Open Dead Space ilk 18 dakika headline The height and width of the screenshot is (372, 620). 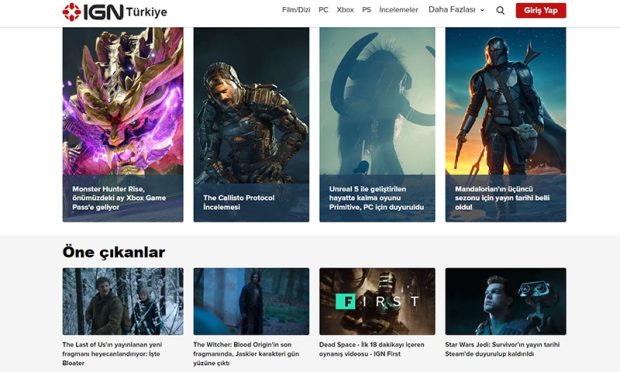[372, 349]
